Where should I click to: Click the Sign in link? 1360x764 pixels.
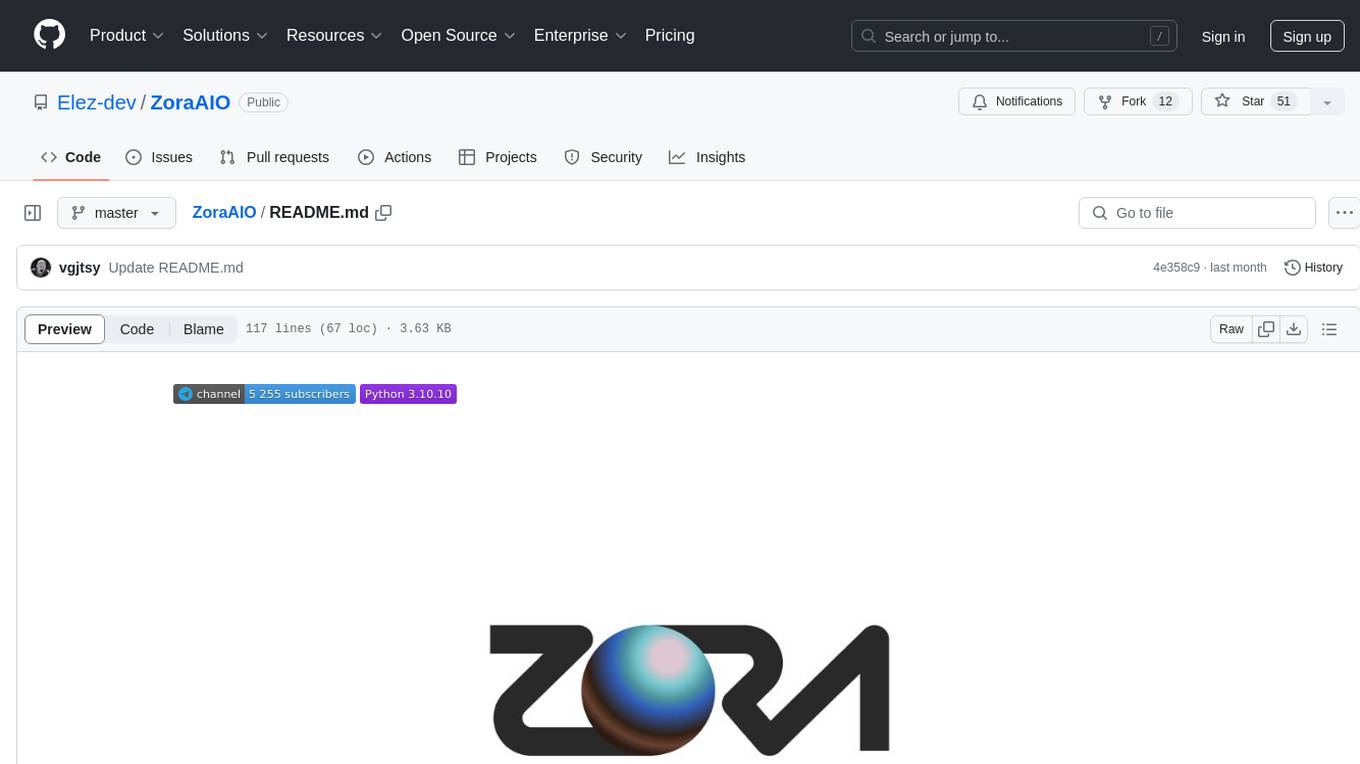1223,36
